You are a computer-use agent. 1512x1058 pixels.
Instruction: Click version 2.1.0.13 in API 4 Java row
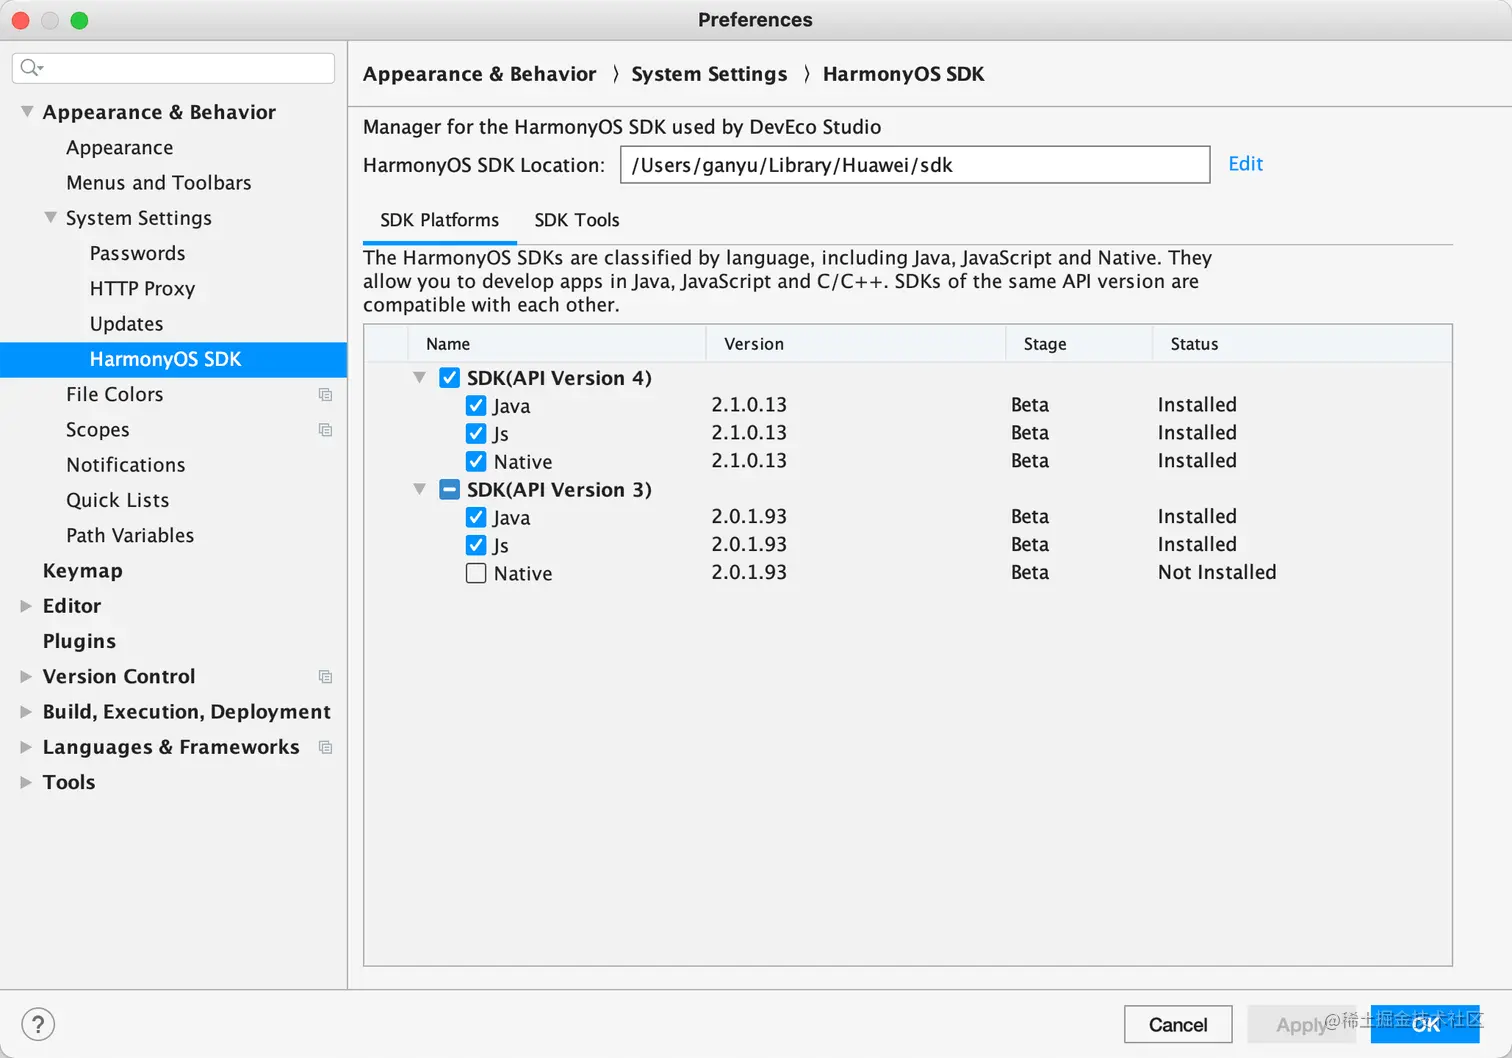(749, 405)
